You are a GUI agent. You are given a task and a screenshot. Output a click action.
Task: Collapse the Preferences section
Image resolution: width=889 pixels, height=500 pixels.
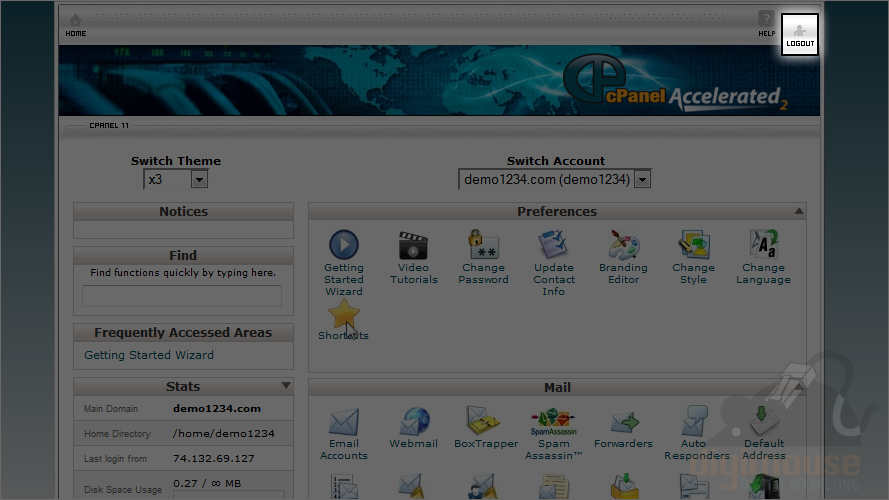click(798, 211)
